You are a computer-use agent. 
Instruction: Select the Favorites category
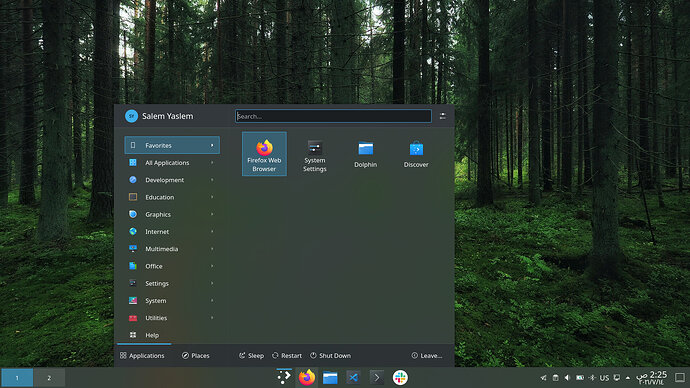172,145
